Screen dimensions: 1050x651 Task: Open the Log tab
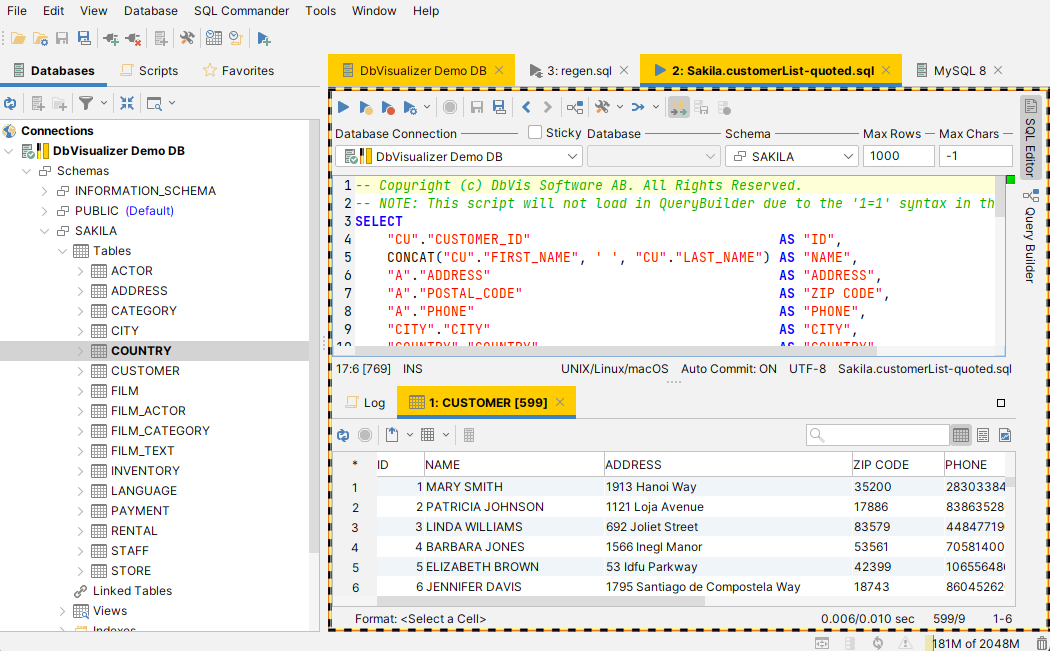[x=365, y=403]
